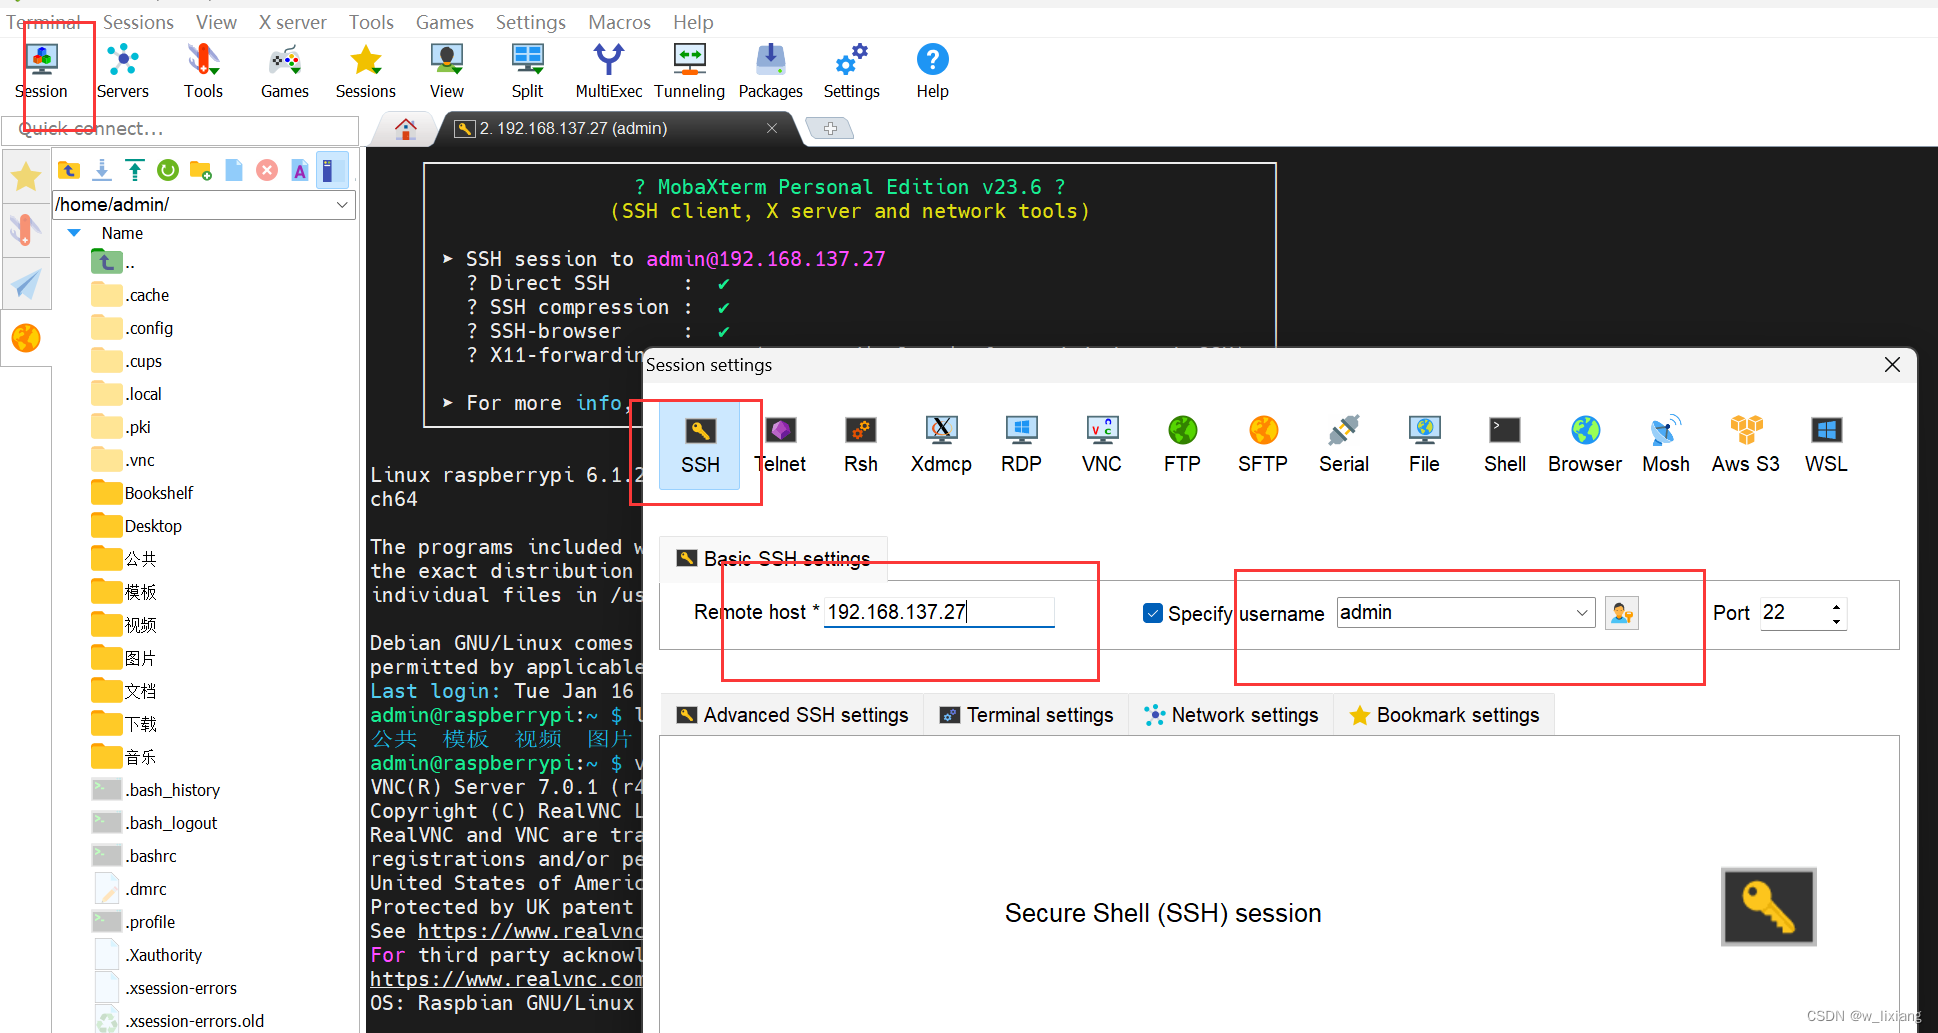Create a new folder in SFTP panel

click(201, 170)
